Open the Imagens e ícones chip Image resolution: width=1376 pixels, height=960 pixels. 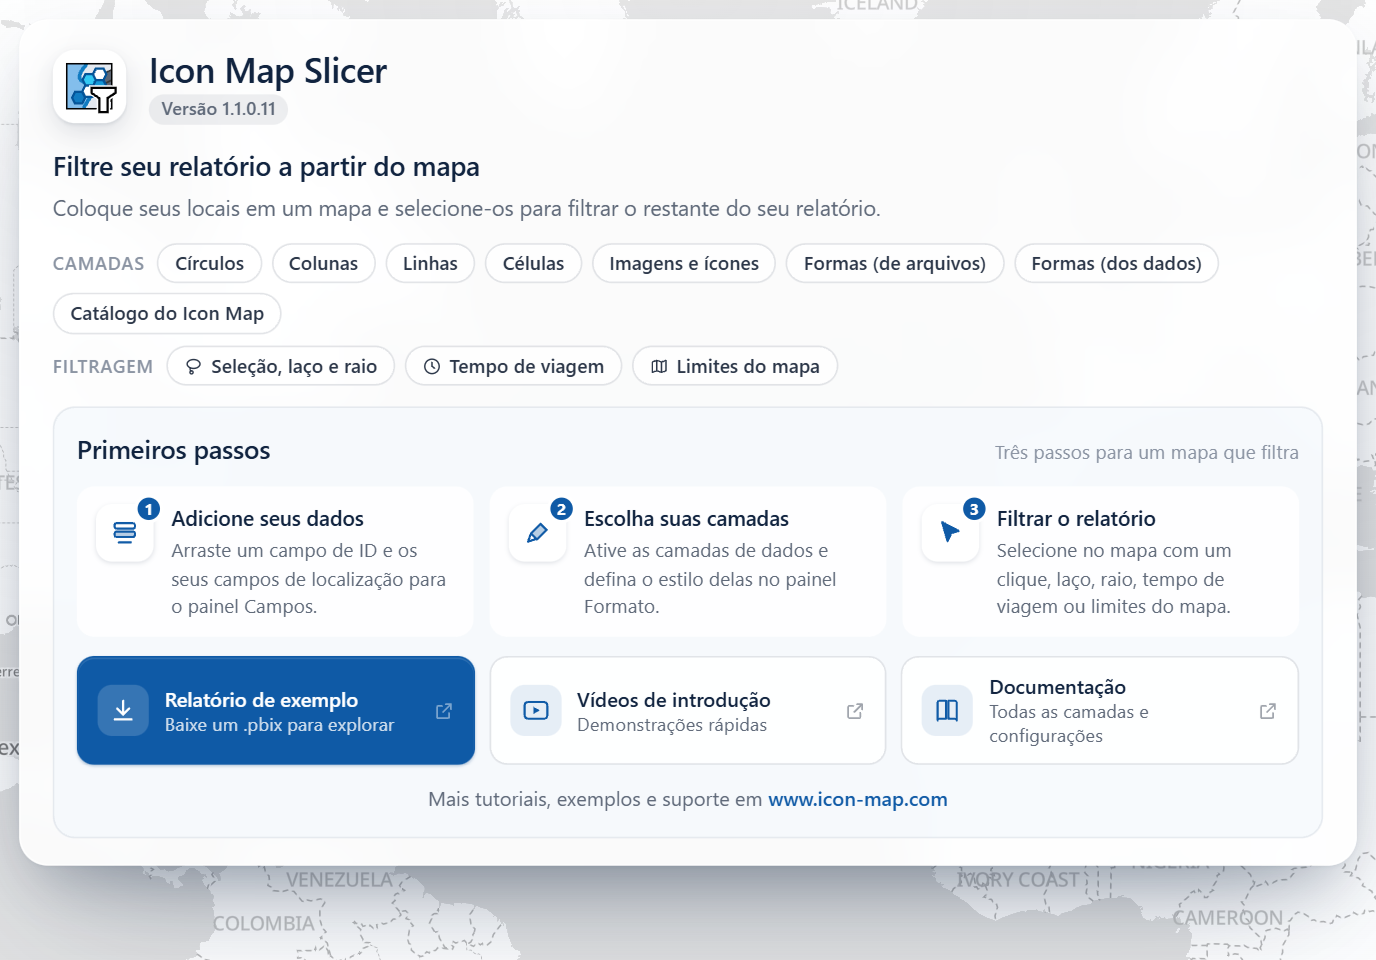[684, 264]
